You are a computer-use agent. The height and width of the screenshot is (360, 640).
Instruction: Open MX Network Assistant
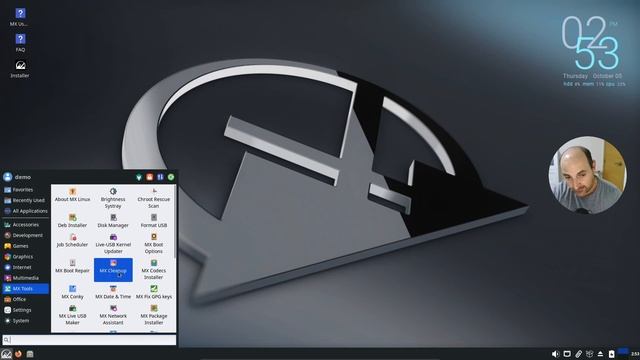(x=113, y=315)
